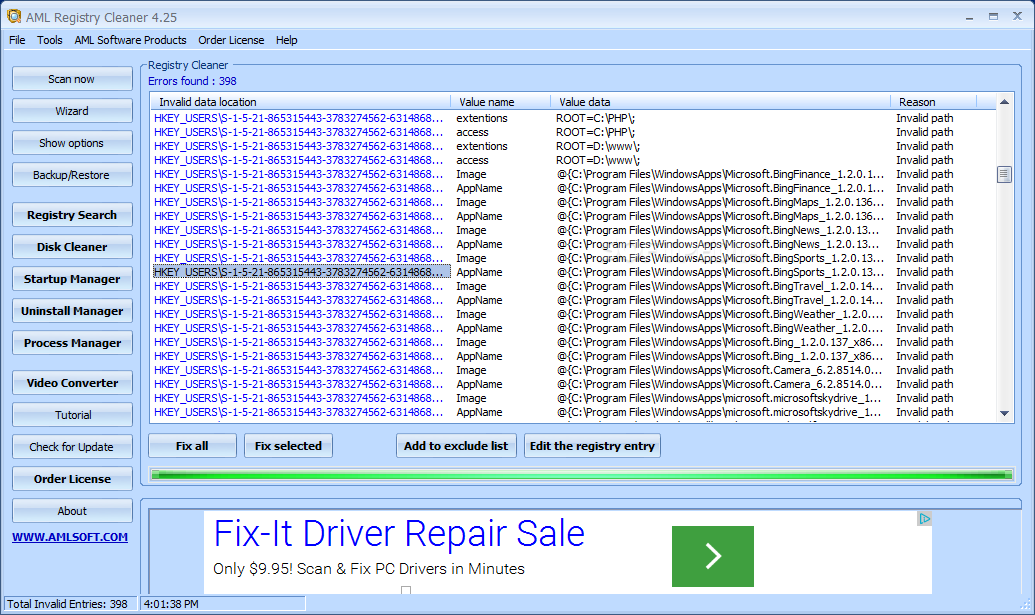Open the Process Manager
Viewport: 1035px width, 615px height.
pyautogui.click(x=72, y=343)
